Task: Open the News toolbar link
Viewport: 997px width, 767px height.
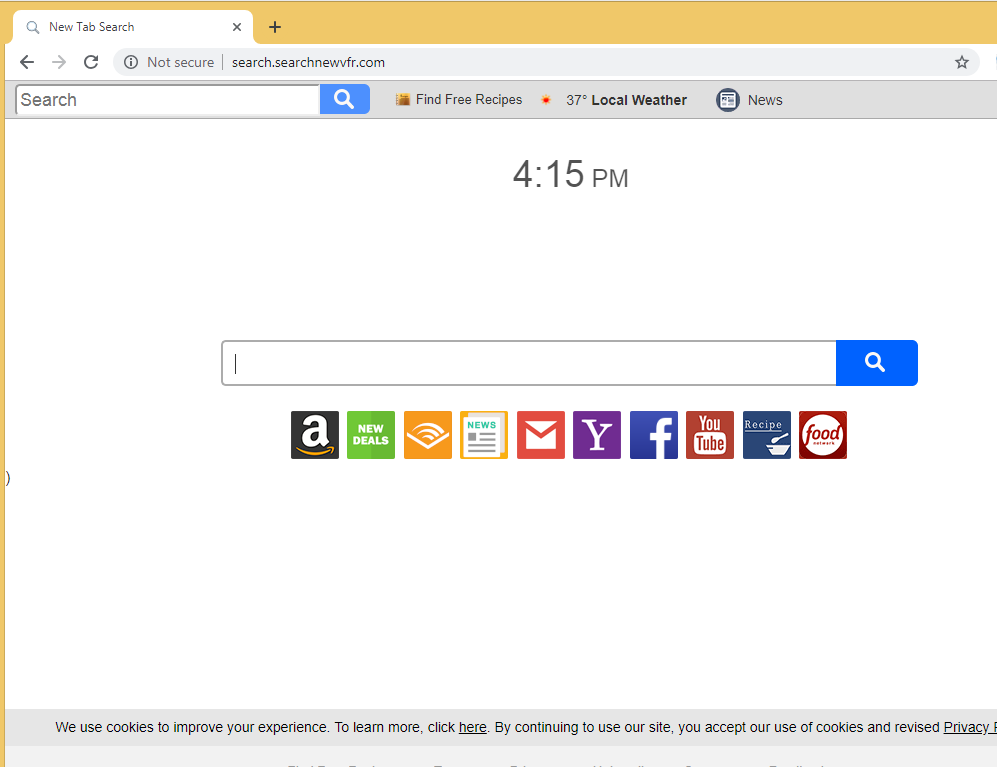Action: (x=765, y=100)
